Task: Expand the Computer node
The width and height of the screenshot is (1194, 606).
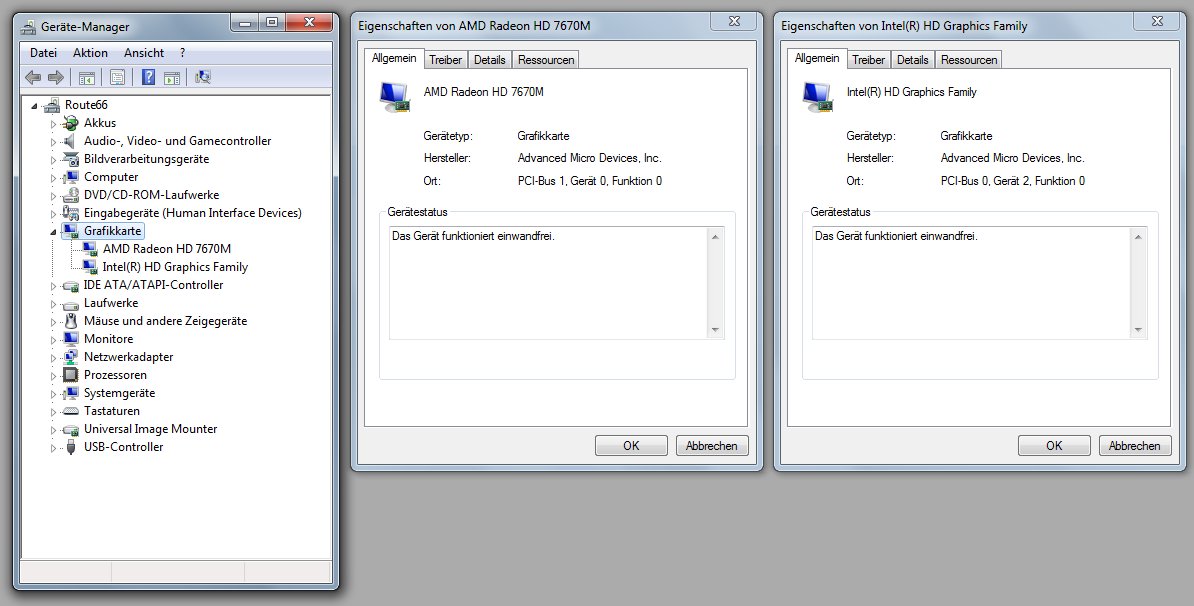Action: (53, 177)
